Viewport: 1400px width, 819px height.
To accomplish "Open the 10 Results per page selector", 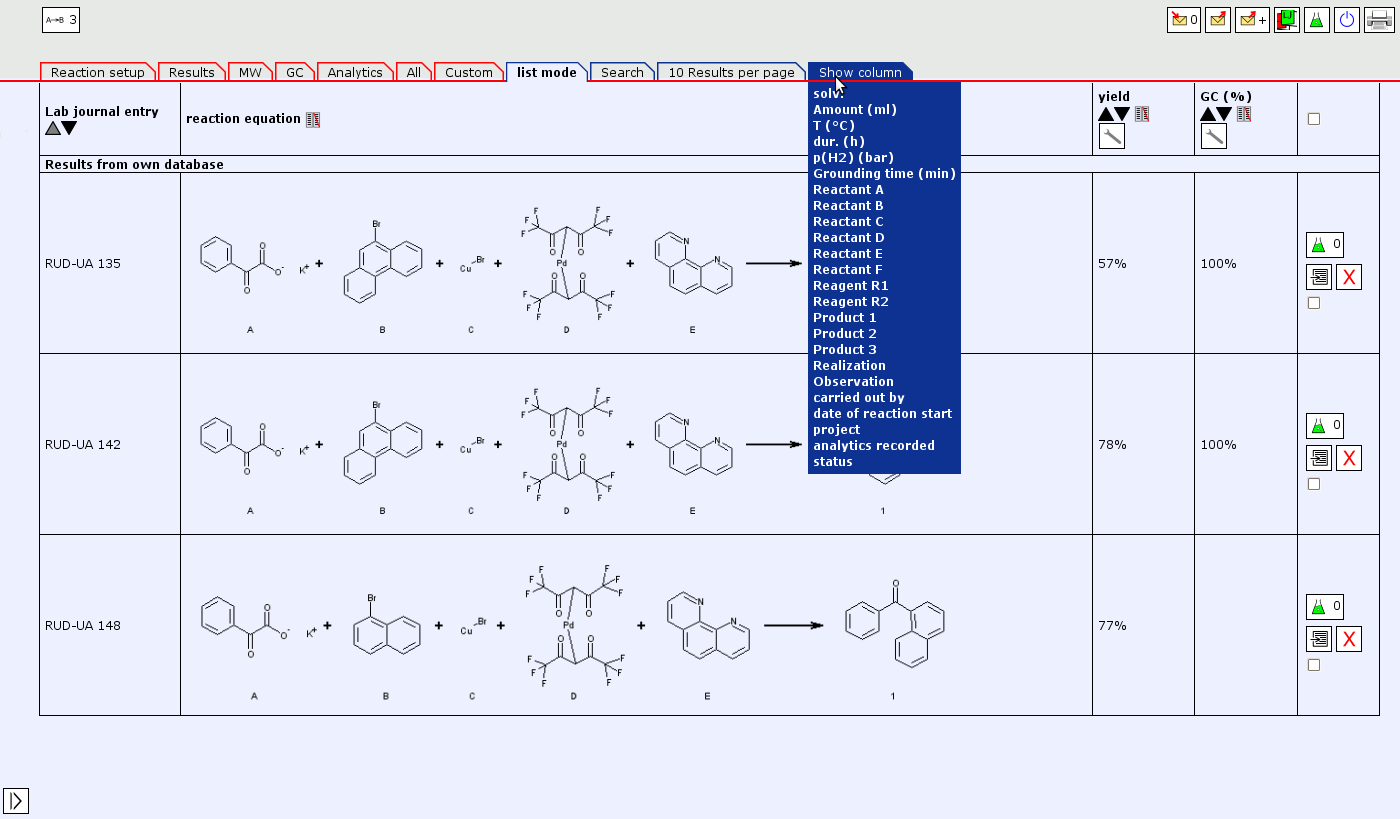I will coord(731,72).
